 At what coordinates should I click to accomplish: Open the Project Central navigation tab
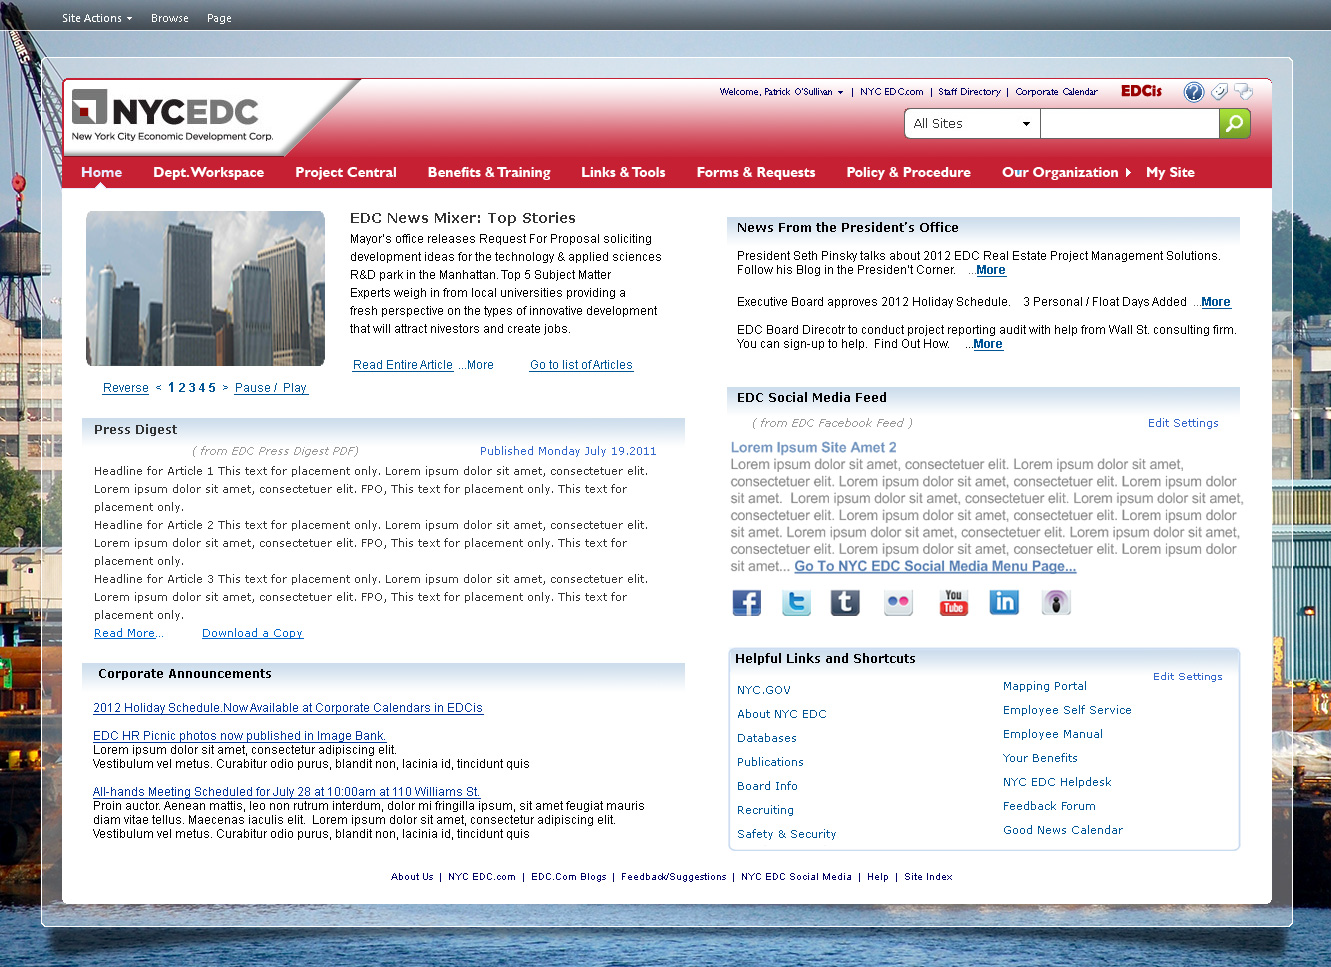pyautogui.click(x=346, y=172)
